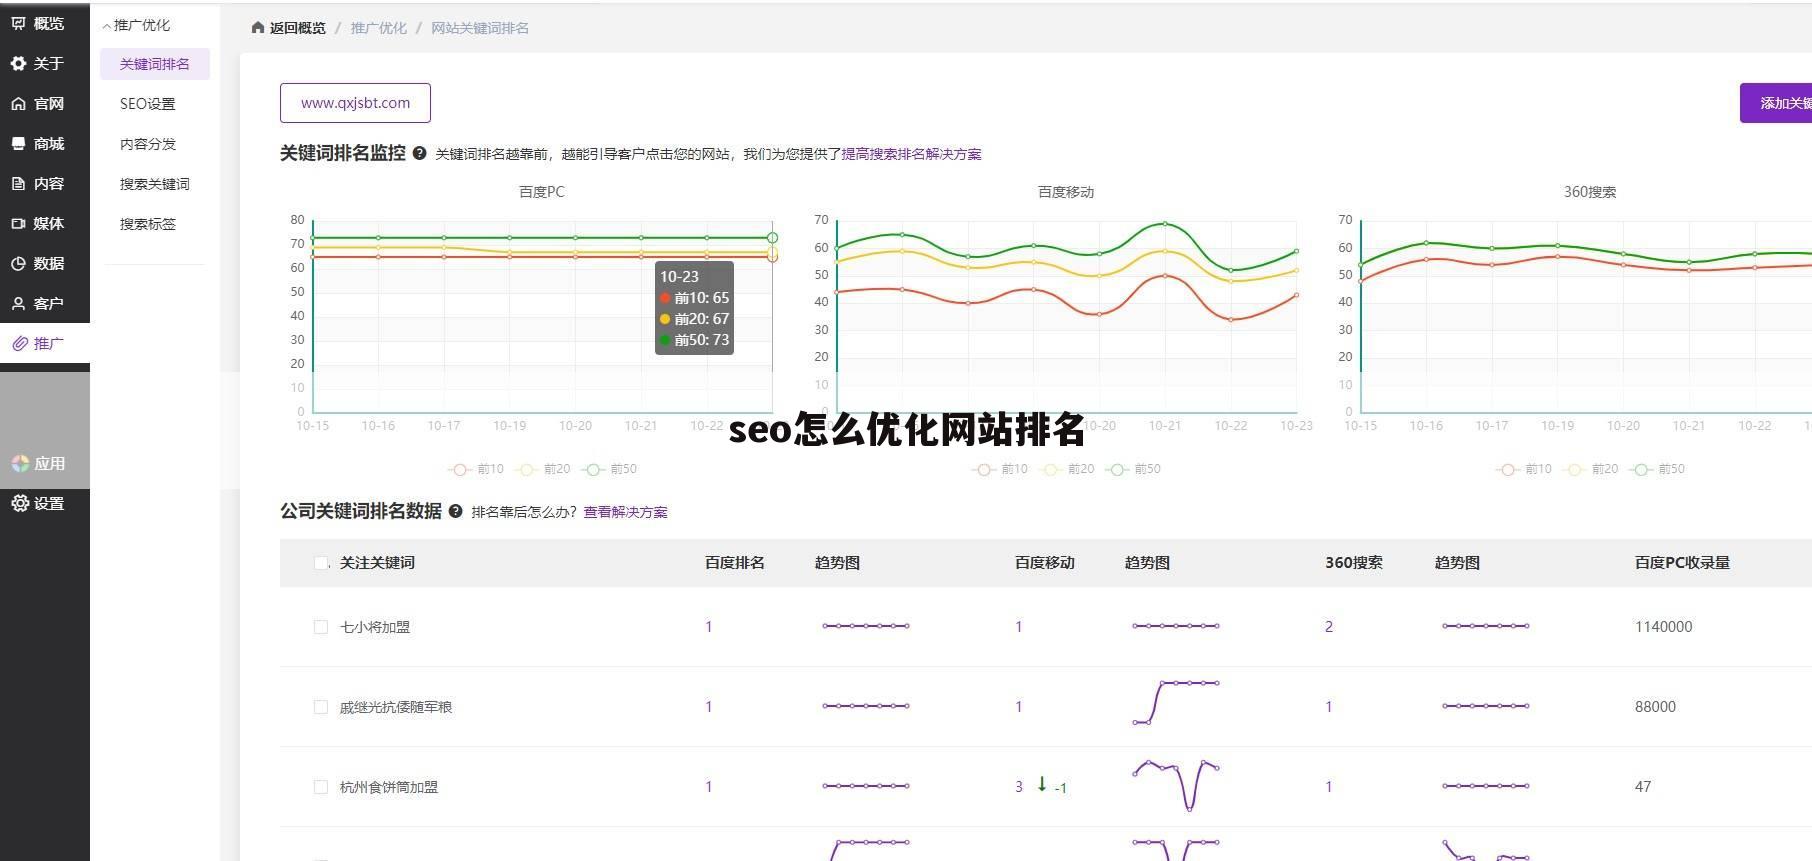1812x861 pixels.
Task: Click the 设置 gear icon in sidebar
Action: tap(20, 503)
